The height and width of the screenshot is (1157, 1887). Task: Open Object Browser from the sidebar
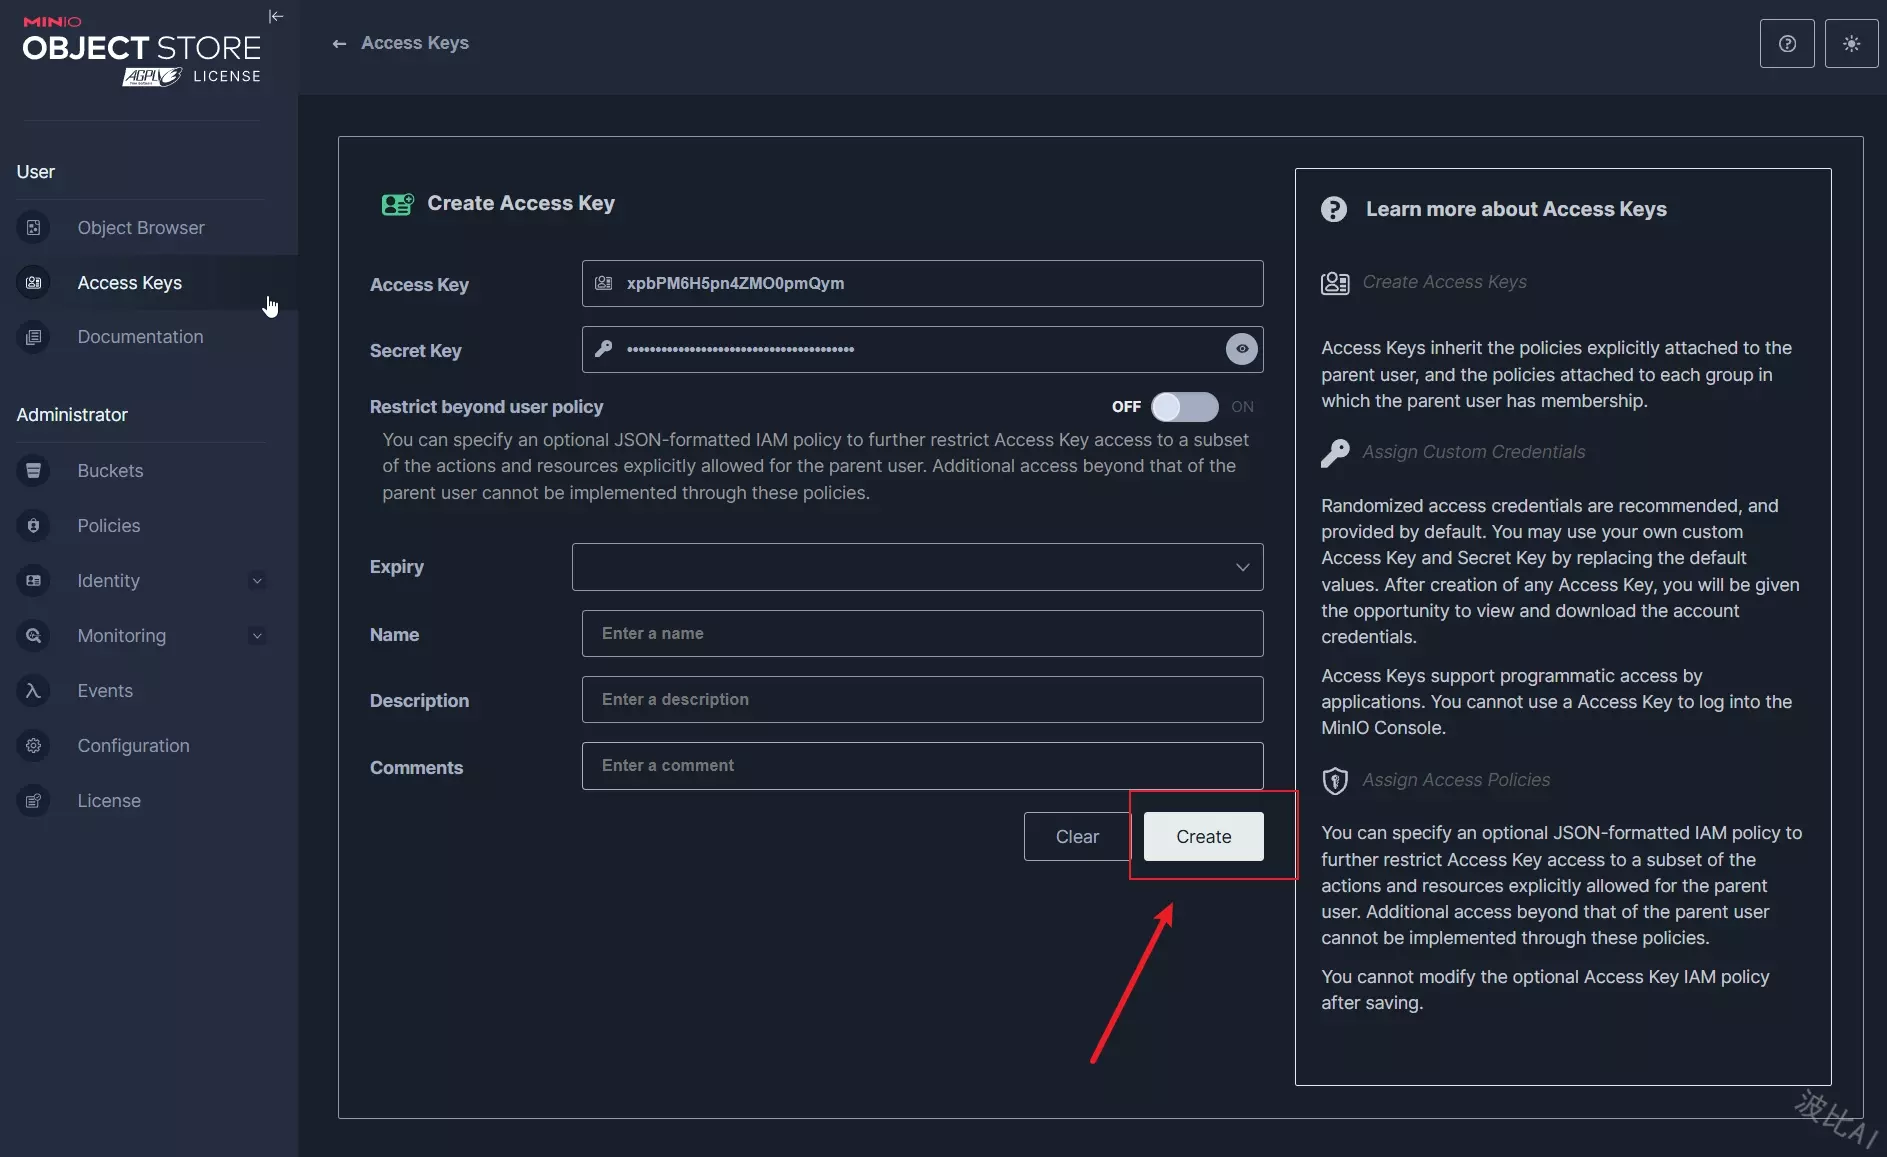[x=141, y=228]
